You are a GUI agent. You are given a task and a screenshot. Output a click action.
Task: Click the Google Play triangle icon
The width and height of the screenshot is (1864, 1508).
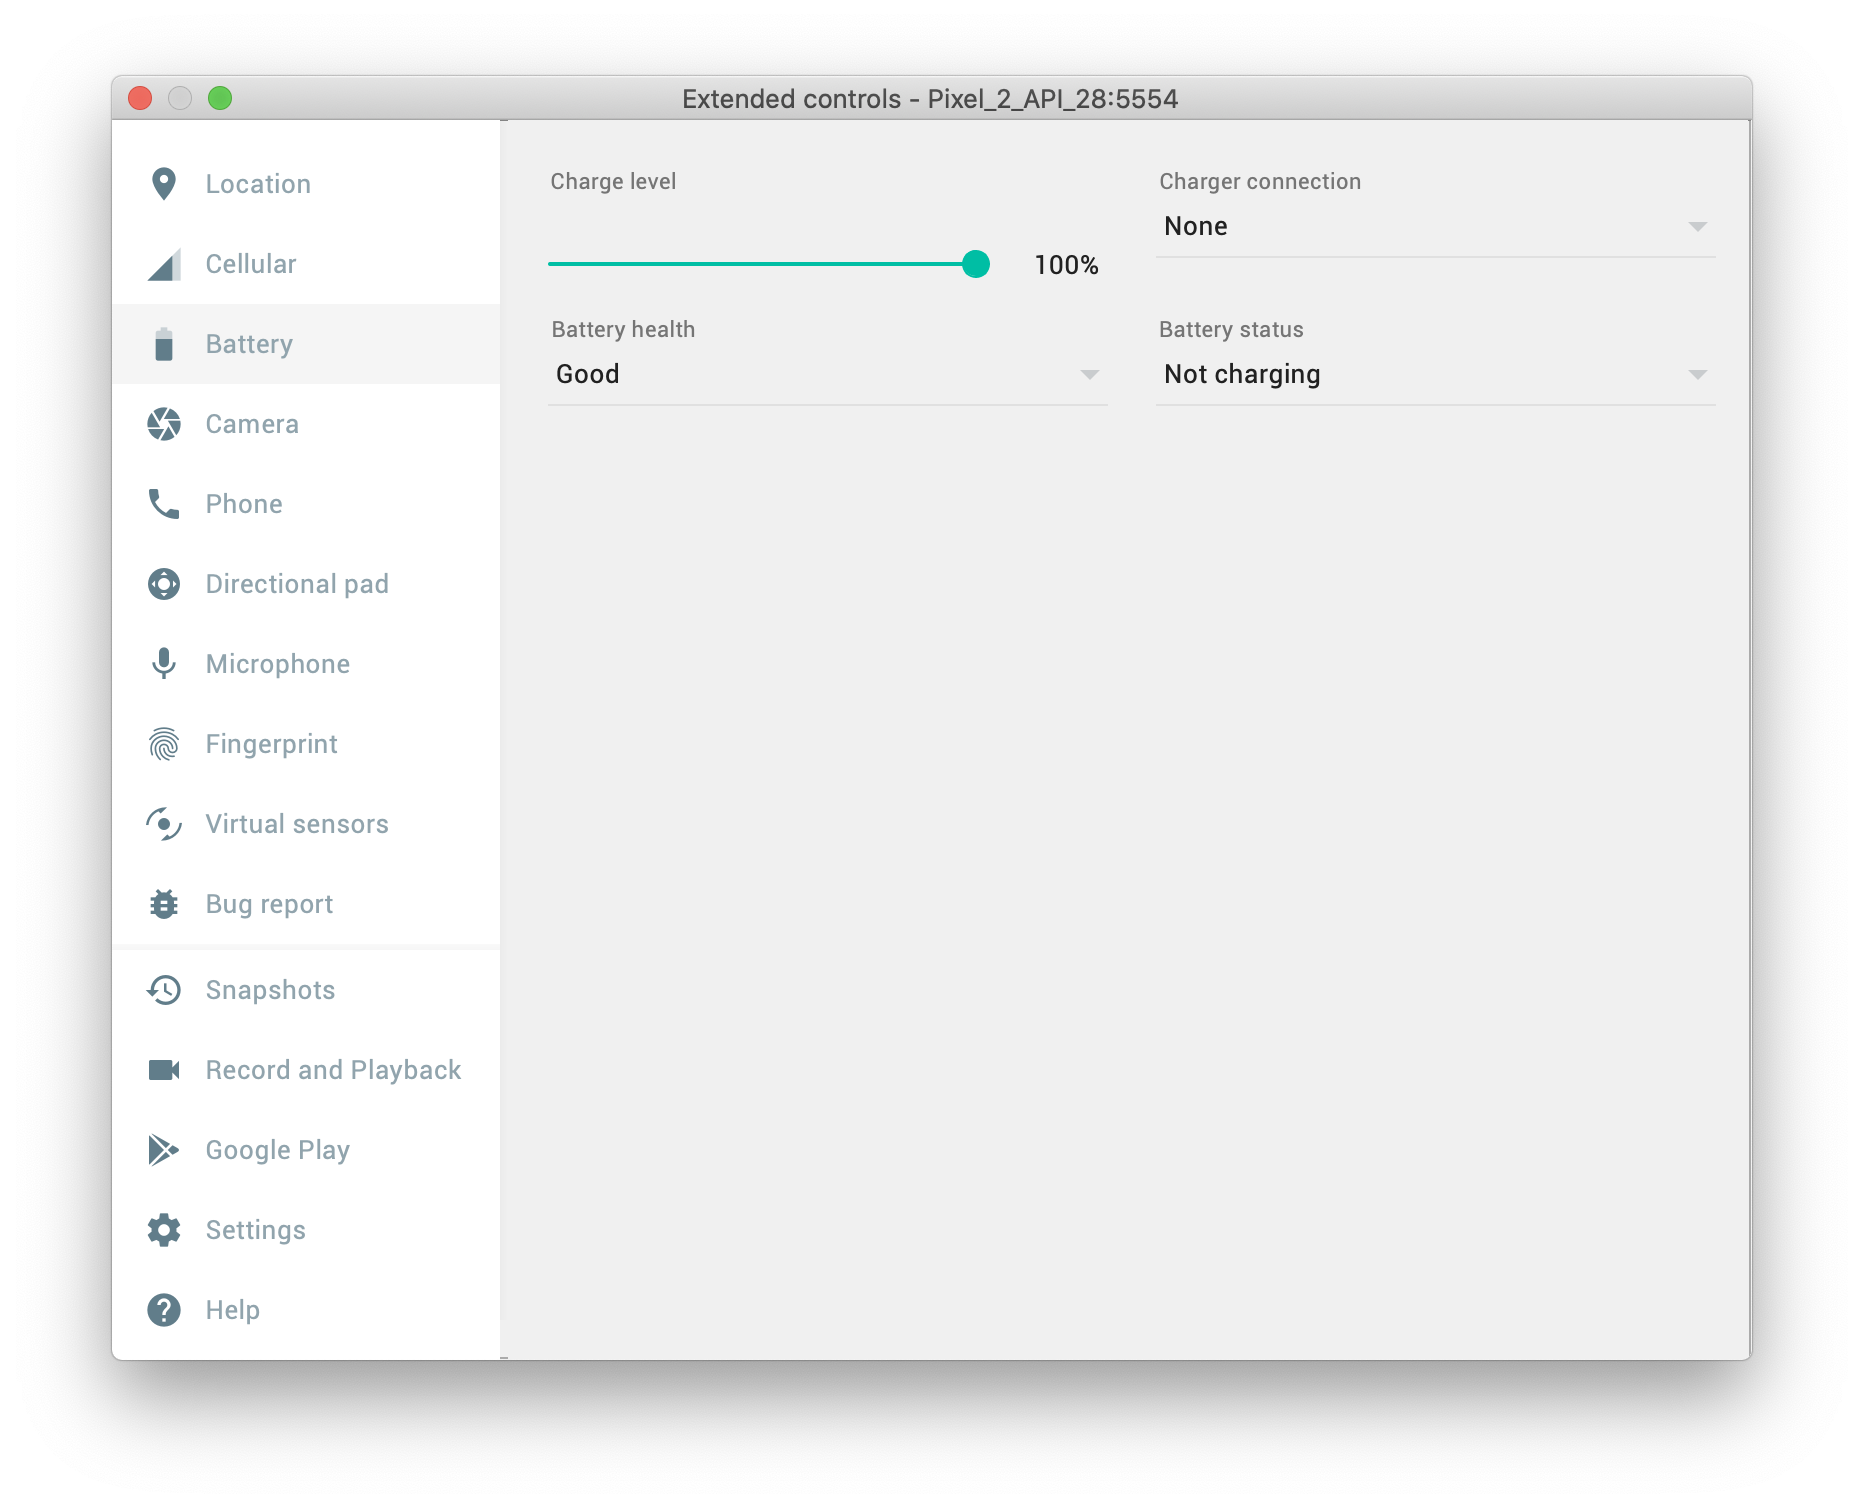[164, 1150]
